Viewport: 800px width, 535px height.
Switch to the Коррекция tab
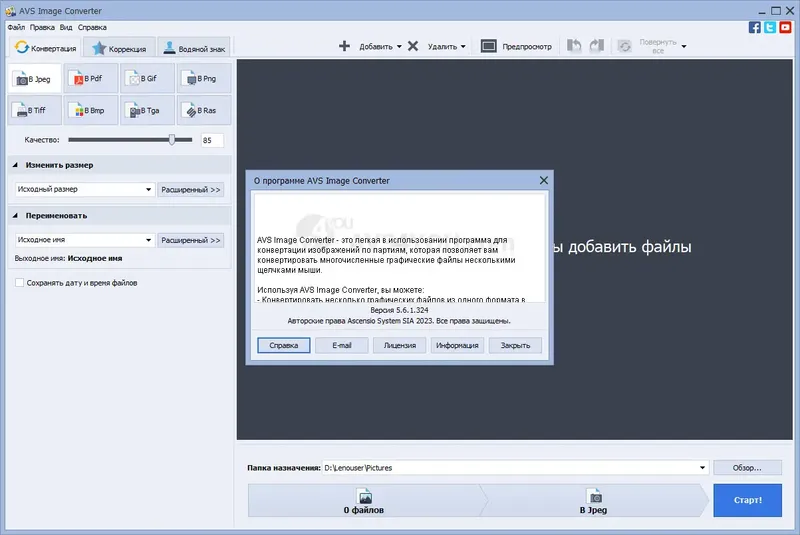coord(119,48)
